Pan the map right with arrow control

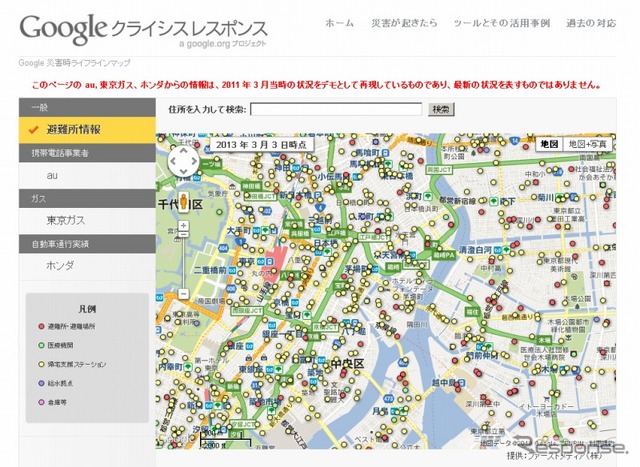[x=193, y=161]
